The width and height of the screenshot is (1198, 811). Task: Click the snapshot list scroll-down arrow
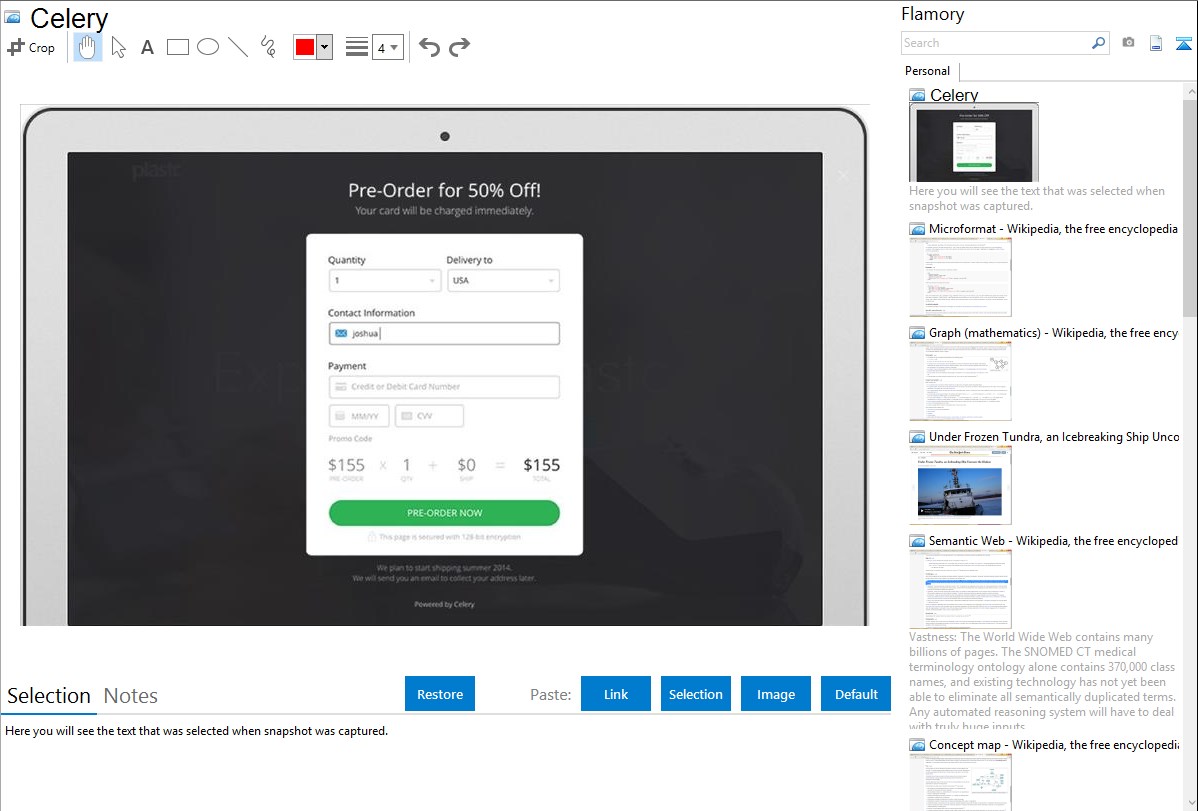tap(1190, 803)
